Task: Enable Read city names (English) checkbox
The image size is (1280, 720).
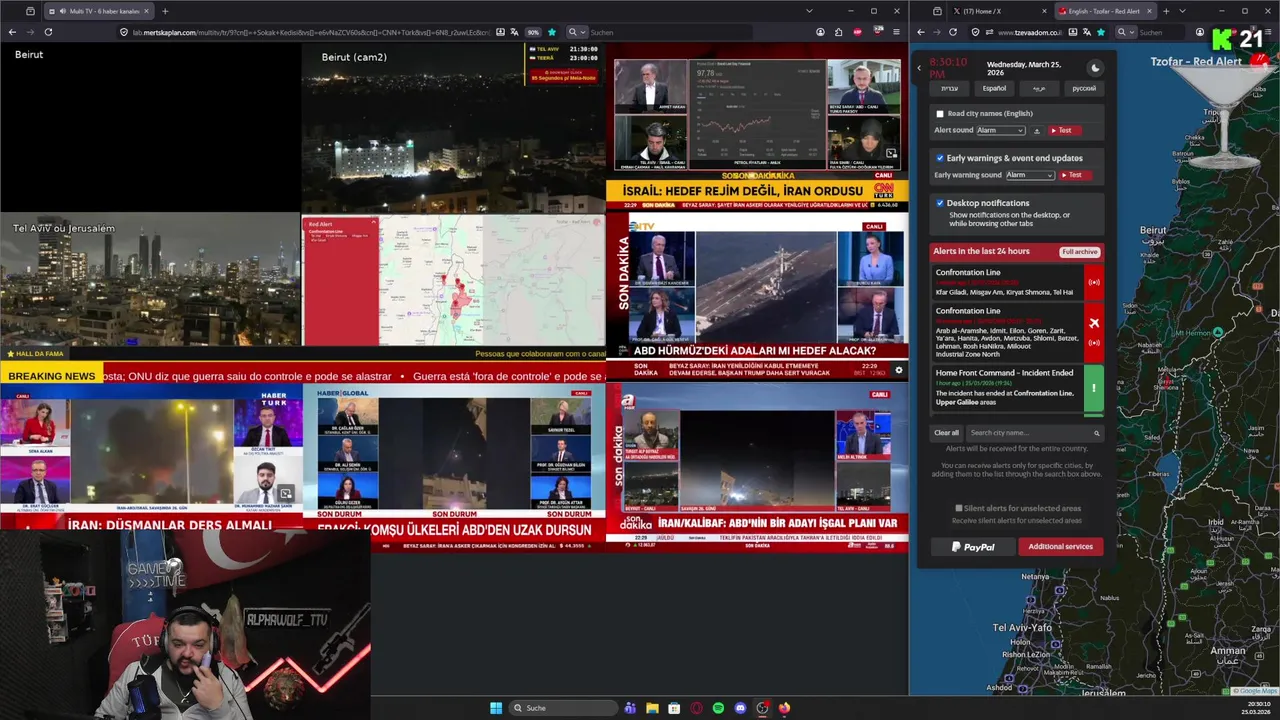Action: coord(940,114)
